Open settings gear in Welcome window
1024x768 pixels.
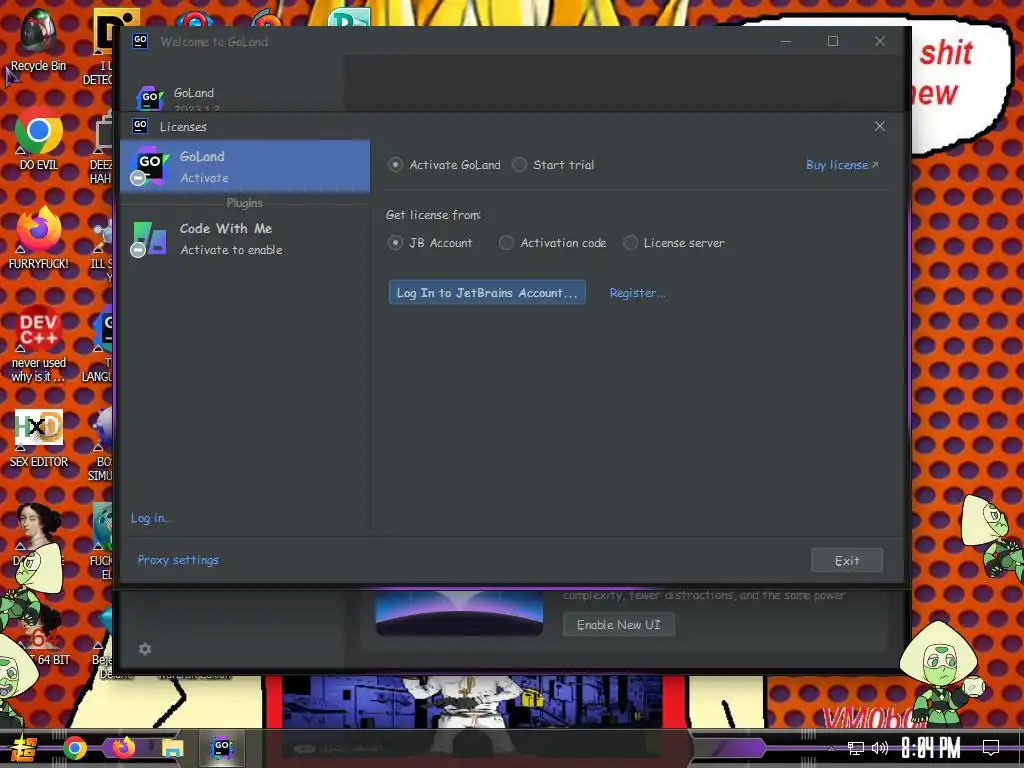tap(145, 648)
